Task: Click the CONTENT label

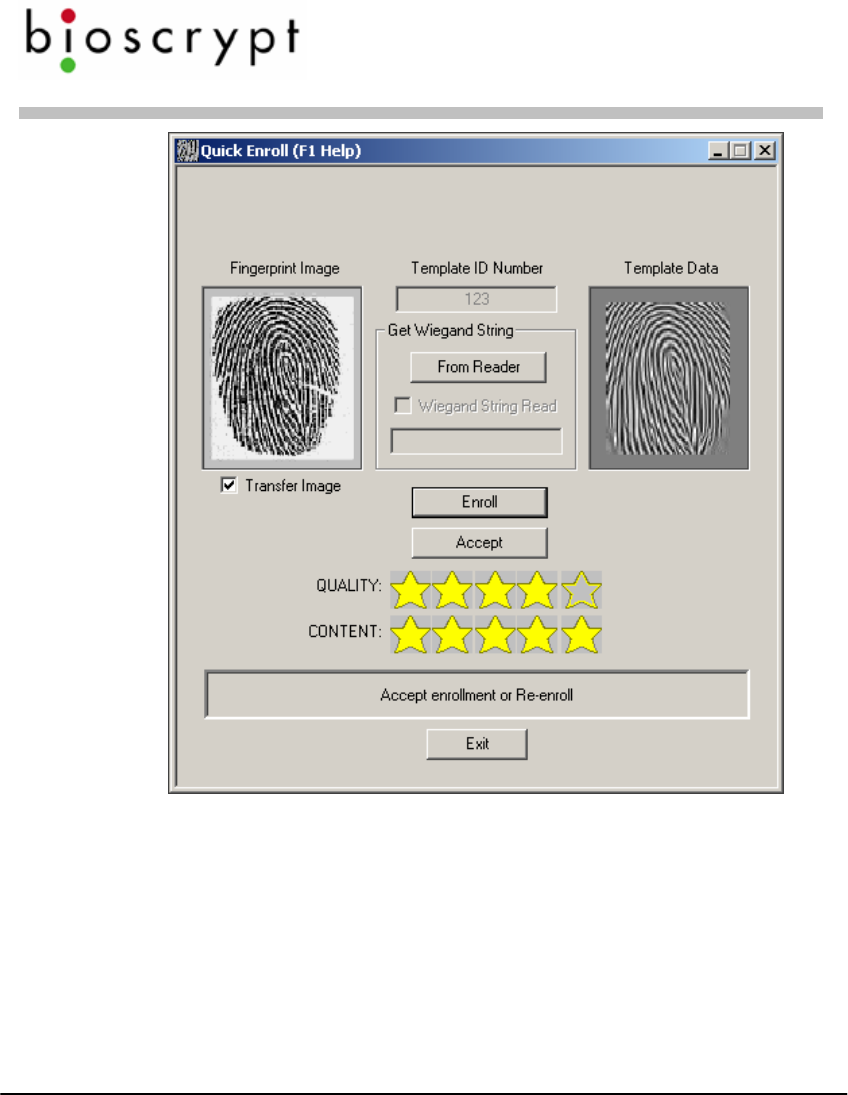Action: click(x=345, y=631)
